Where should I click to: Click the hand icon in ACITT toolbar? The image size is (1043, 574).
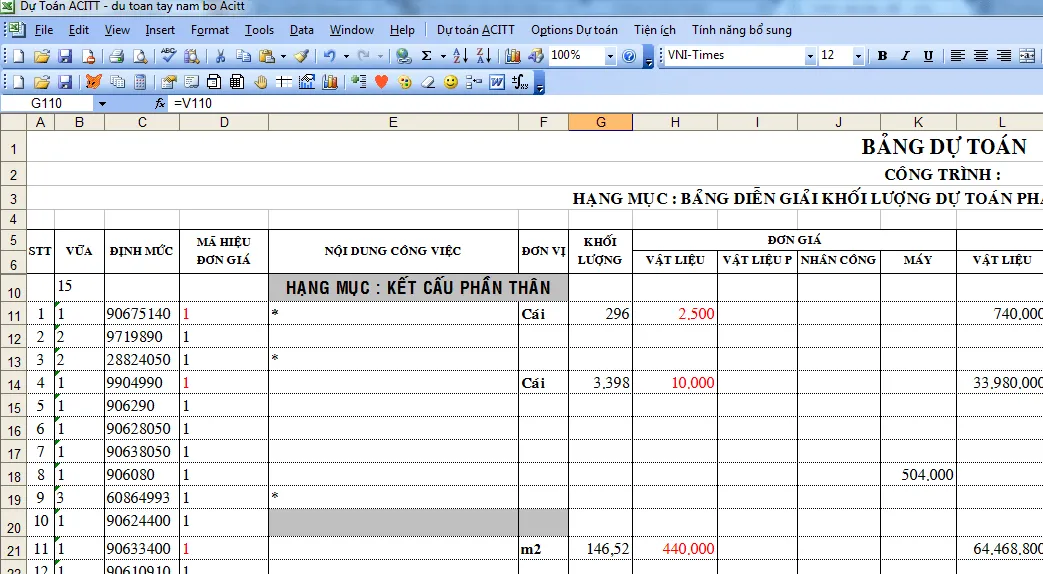point(260,82)
